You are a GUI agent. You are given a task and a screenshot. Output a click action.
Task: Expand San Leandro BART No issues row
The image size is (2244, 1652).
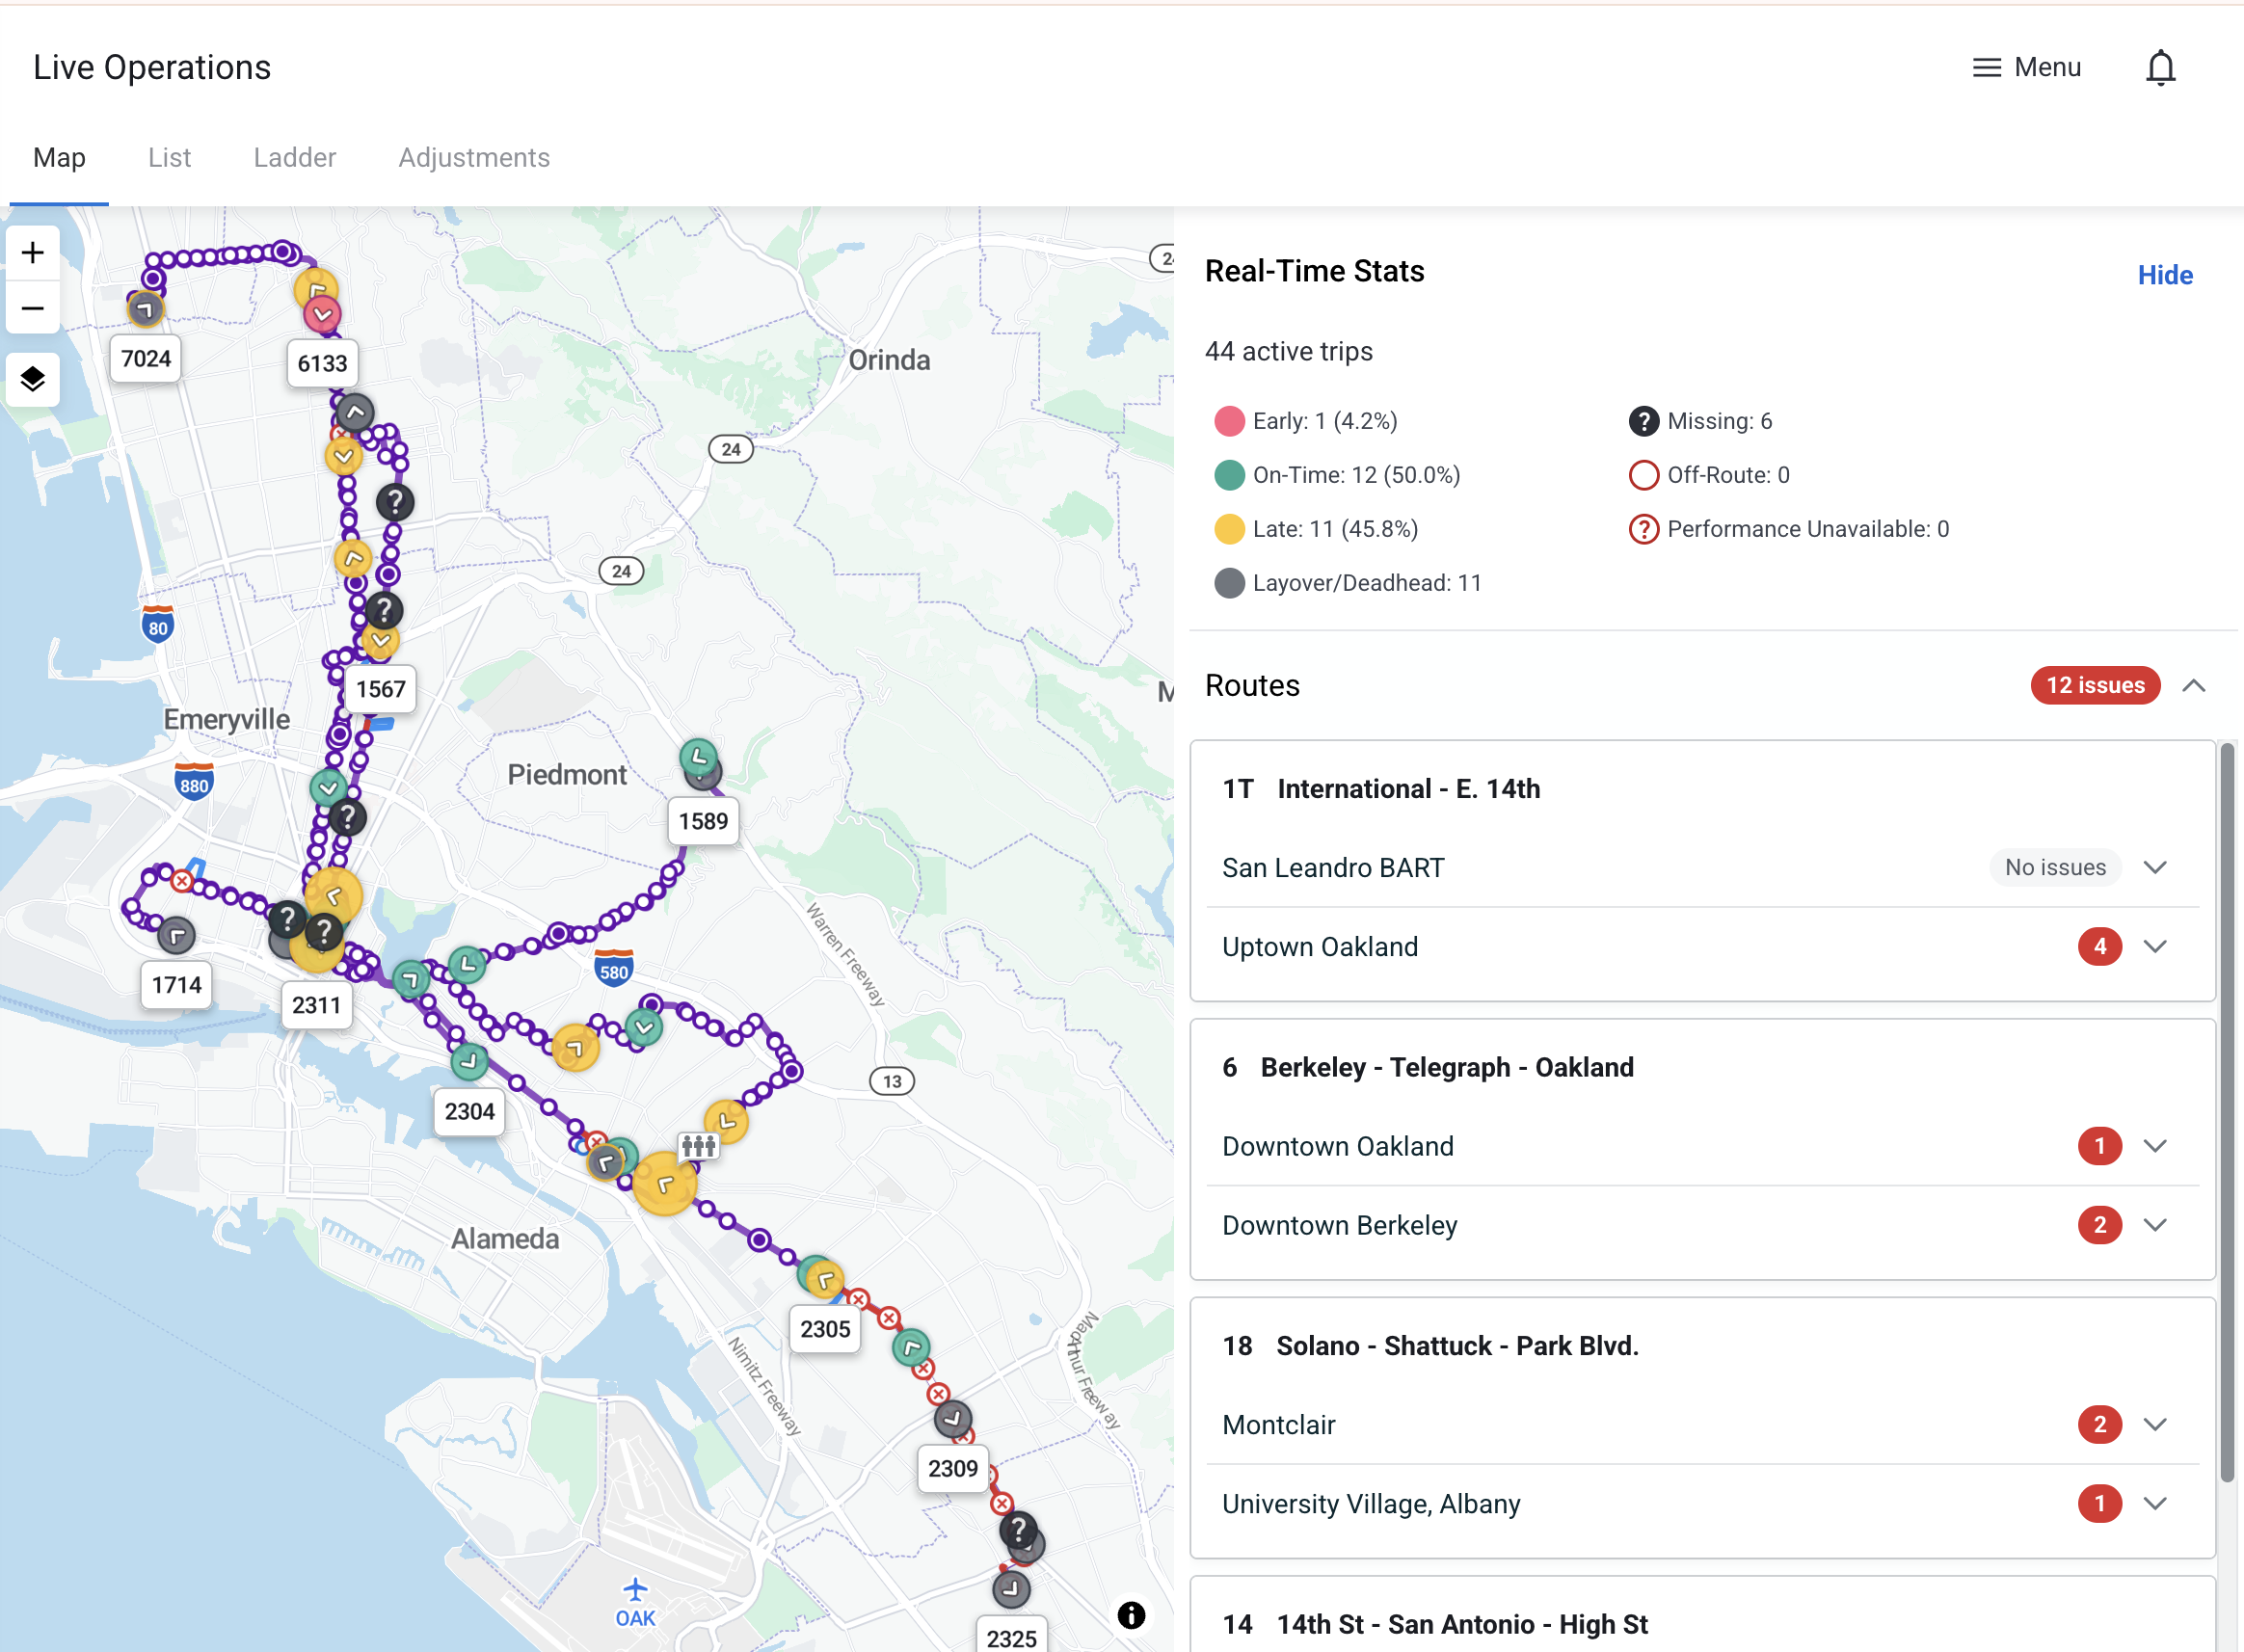click(2155, 867)
